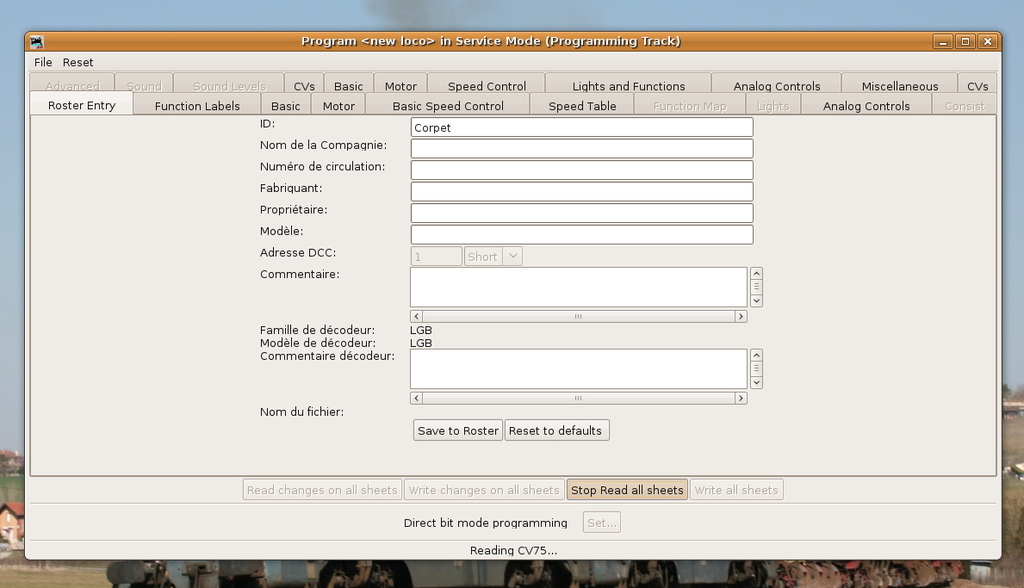The image size is (1024, 588).
Task: Click inside the Commentaire text area
Action: pyautogui.click(x=579, y=287)
